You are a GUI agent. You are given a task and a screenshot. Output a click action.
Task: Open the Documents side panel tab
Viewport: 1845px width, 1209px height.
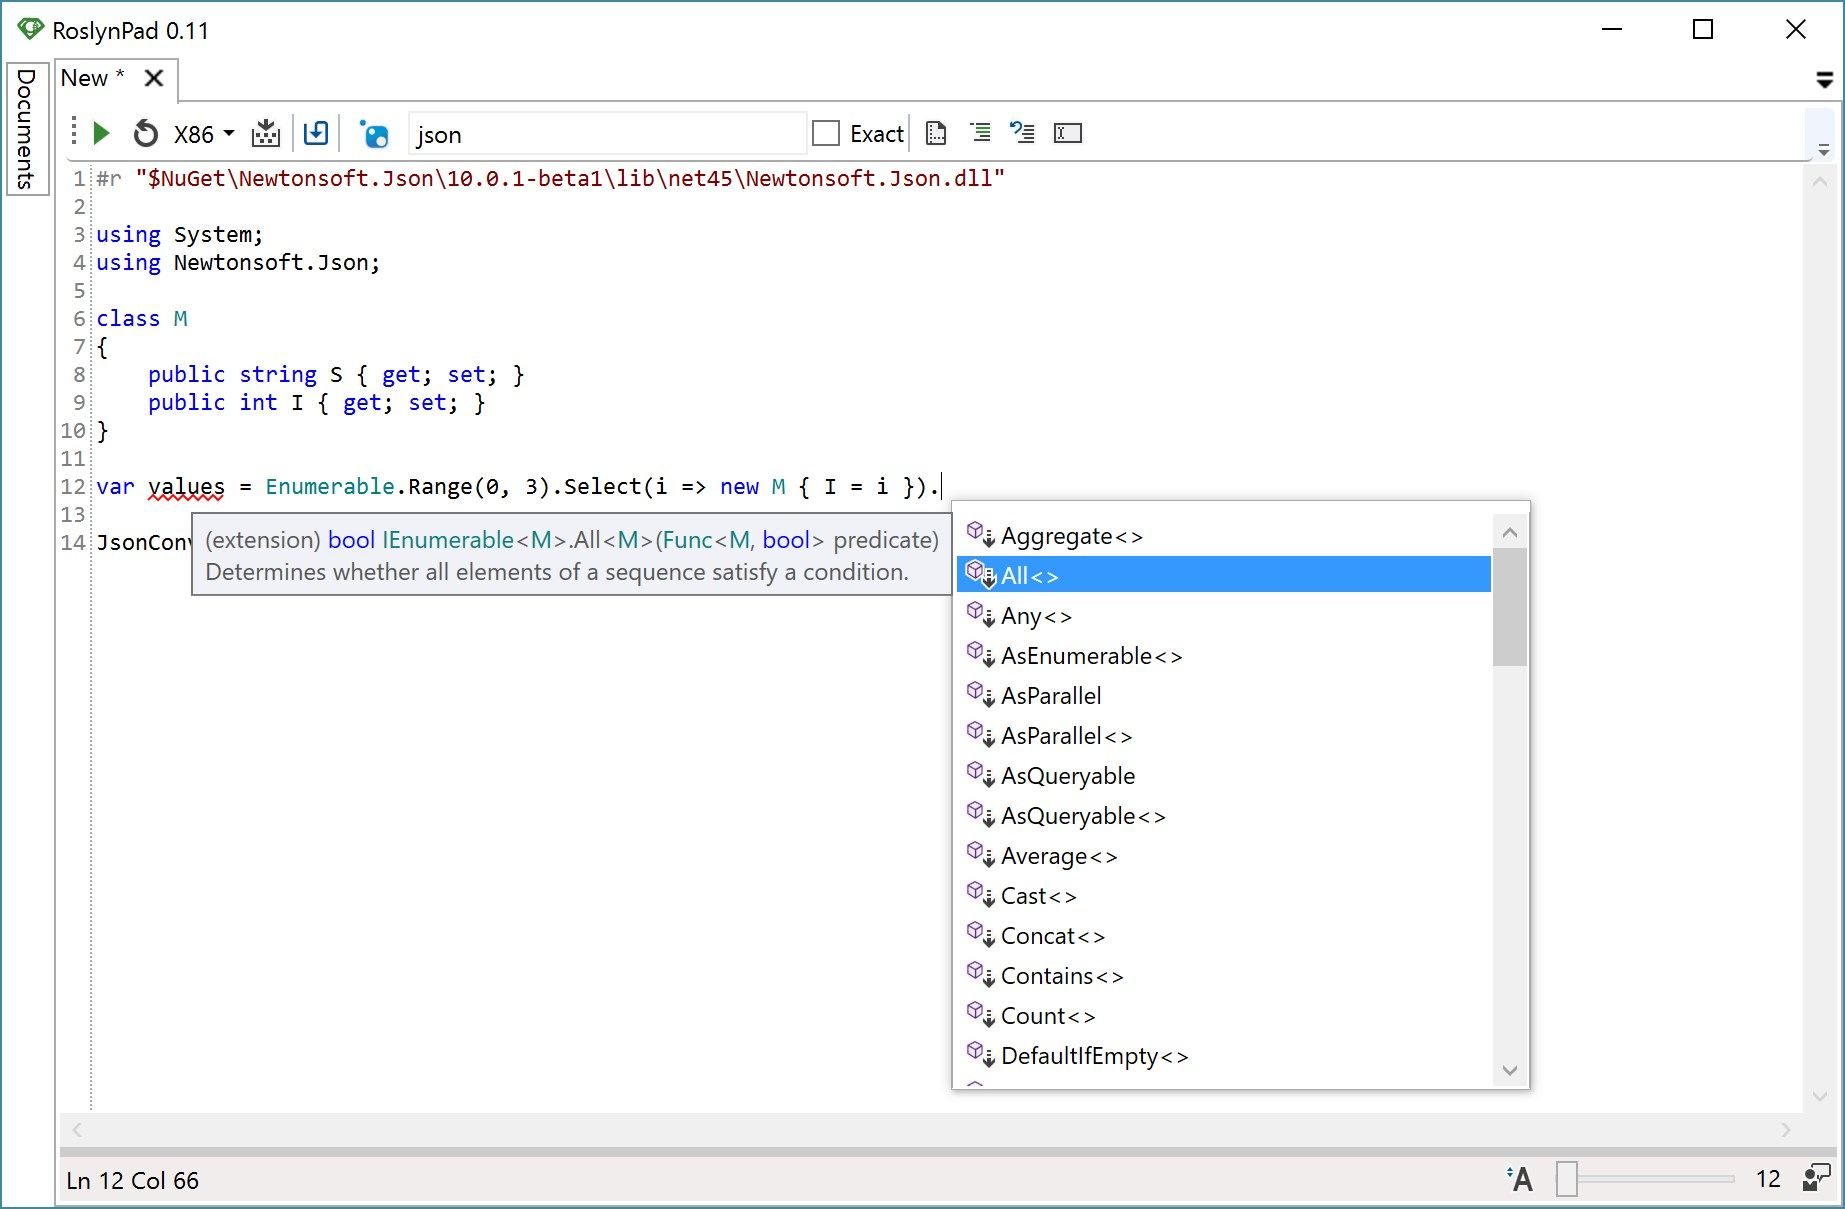tap(27, 129)
